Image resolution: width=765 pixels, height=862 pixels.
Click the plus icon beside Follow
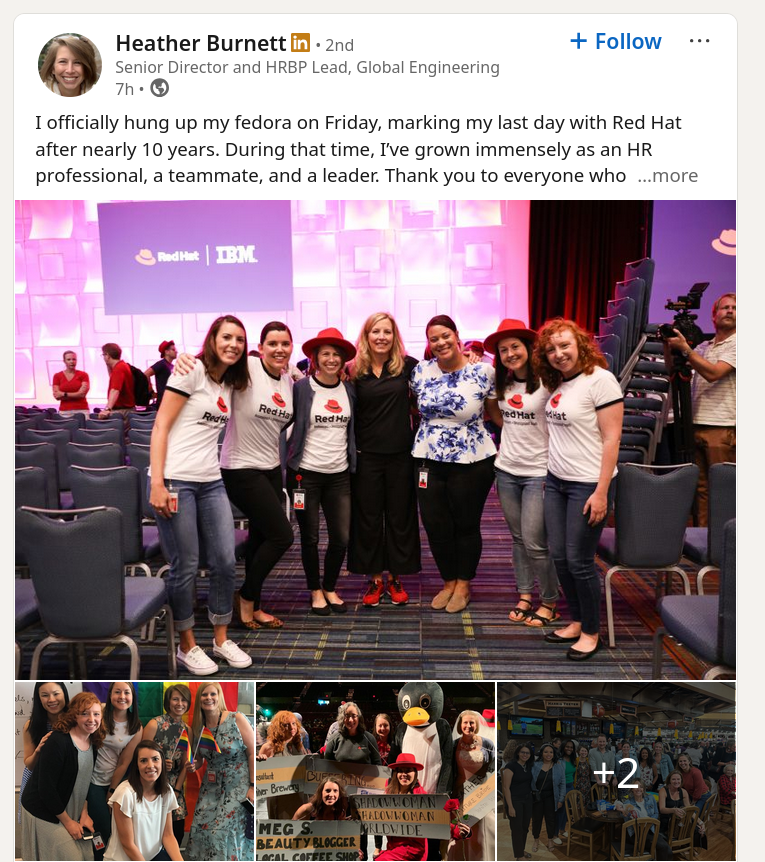pos(578,41)
